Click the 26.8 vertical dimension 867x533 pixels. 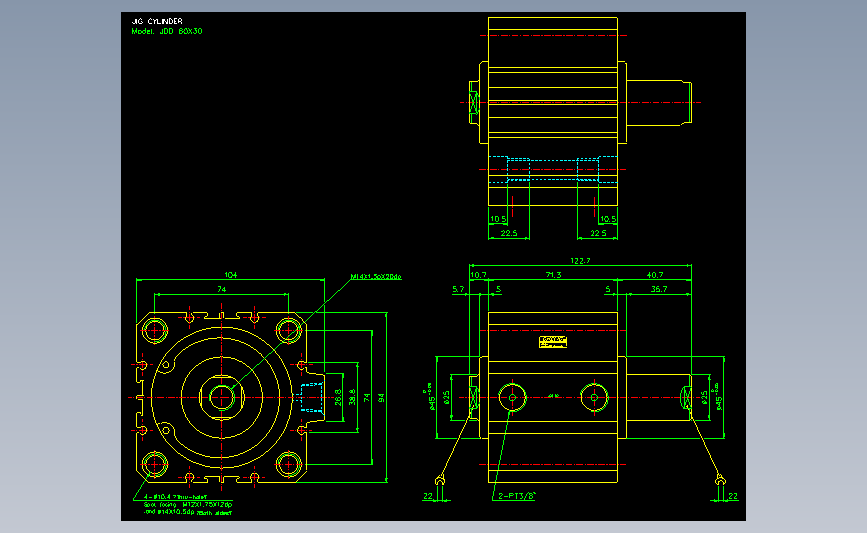tap(338, 398)
